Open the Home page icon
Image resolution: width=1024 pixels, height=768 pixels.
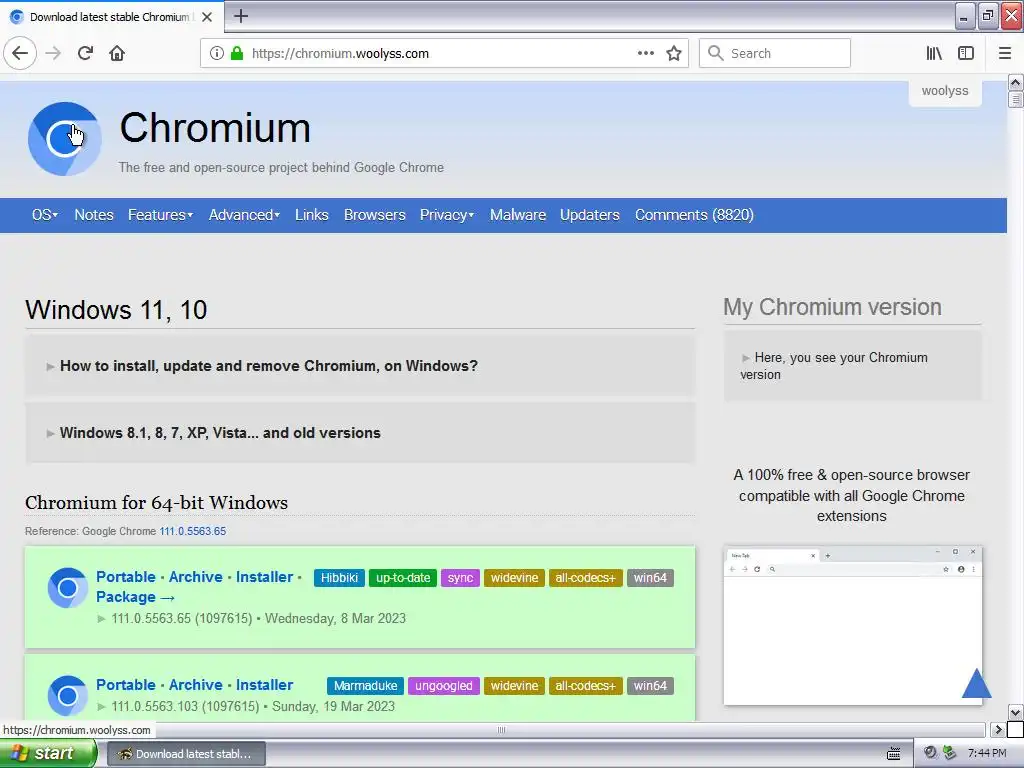pos(117,53)
